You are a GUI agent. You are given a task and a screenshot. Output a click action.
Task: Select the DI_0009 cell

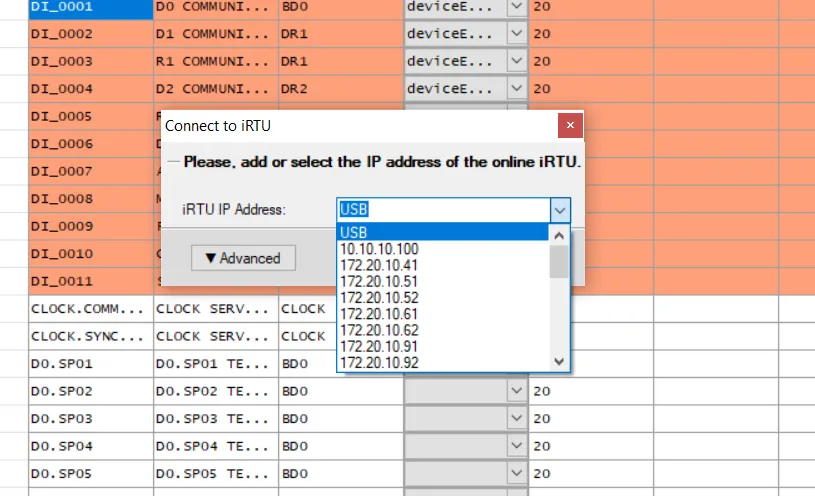coord(91,227)
